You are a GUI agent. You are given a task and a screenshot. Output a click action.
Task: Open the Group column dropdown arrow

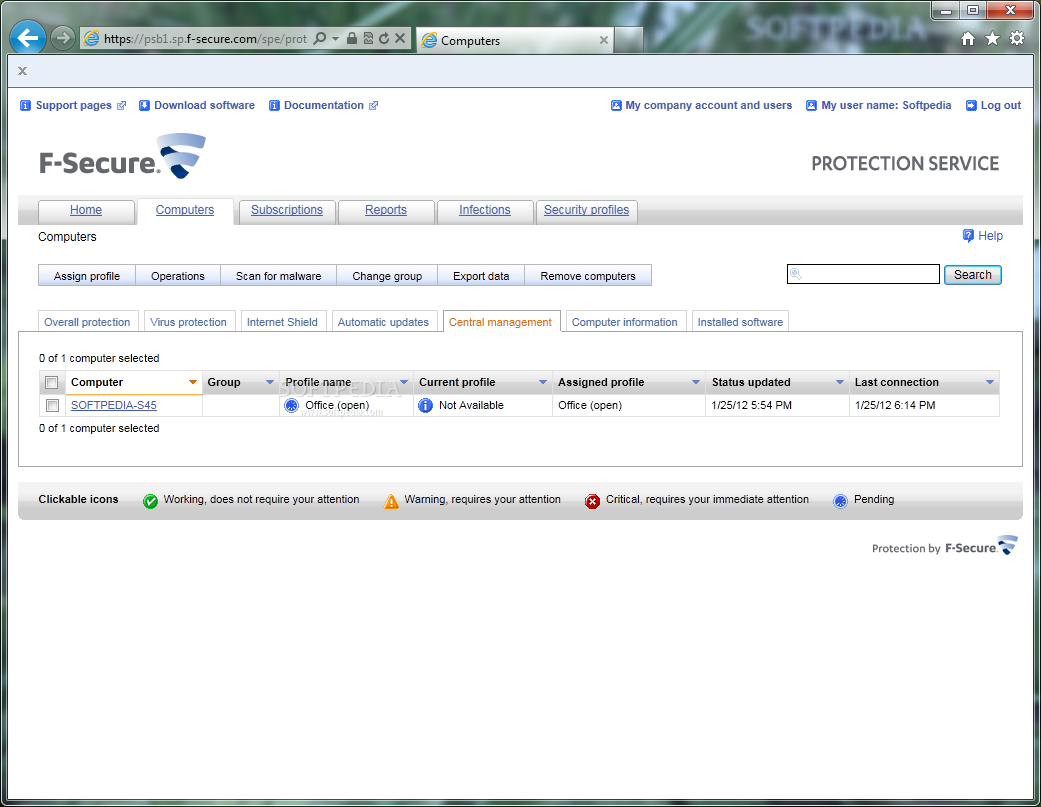click(x=270, y=382)
